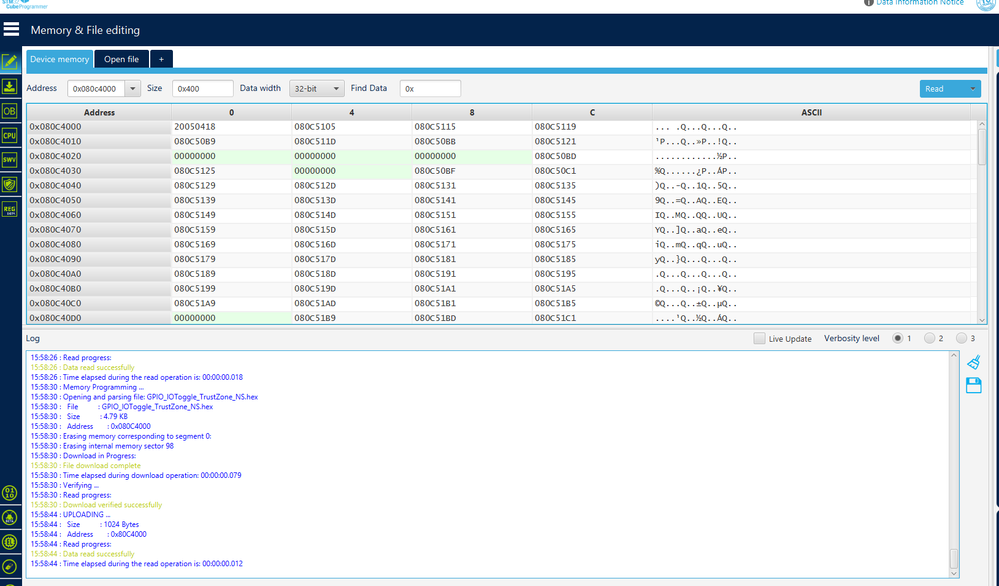Image resolution: width=999 pixels, height=586 pixels.
Task: Open the BETA bug icon in sidebar
Action: click(x=10, y=517)
